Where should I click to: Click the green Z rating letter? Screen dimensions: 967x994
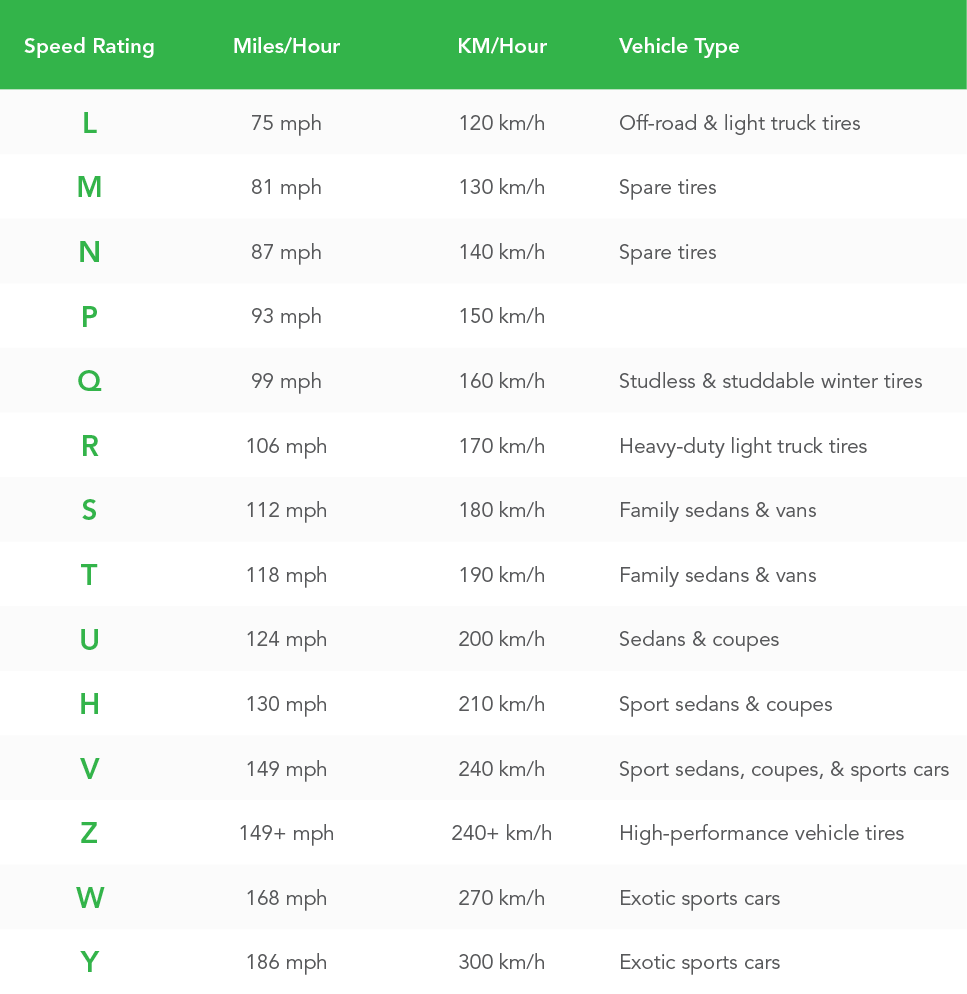pos(89,833)
